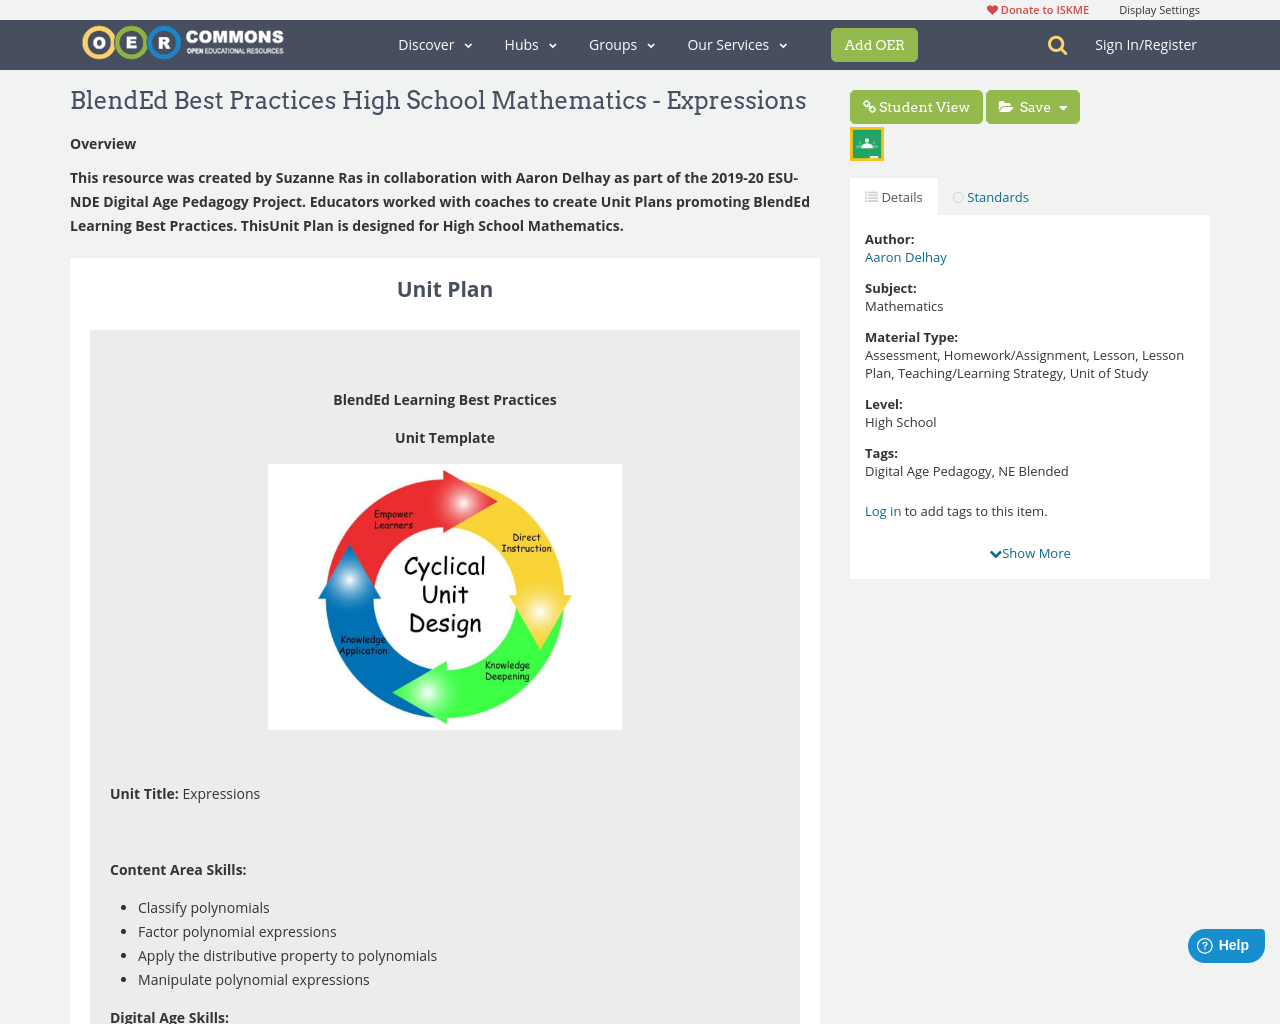This screenshot has height=1024, width=1280.
Task: Open the Hubs dropdown
Action: [x=530, y=43]
